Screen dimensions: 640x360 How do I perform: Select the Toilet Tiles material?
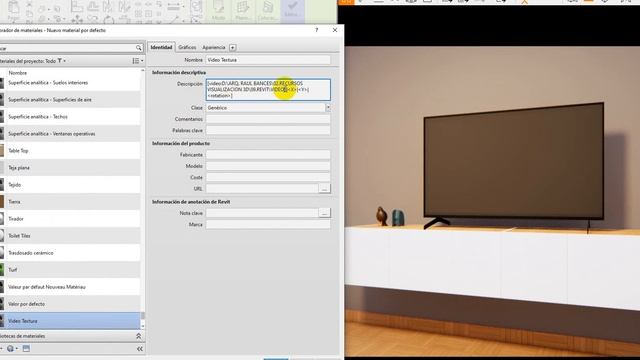[70, 236]
